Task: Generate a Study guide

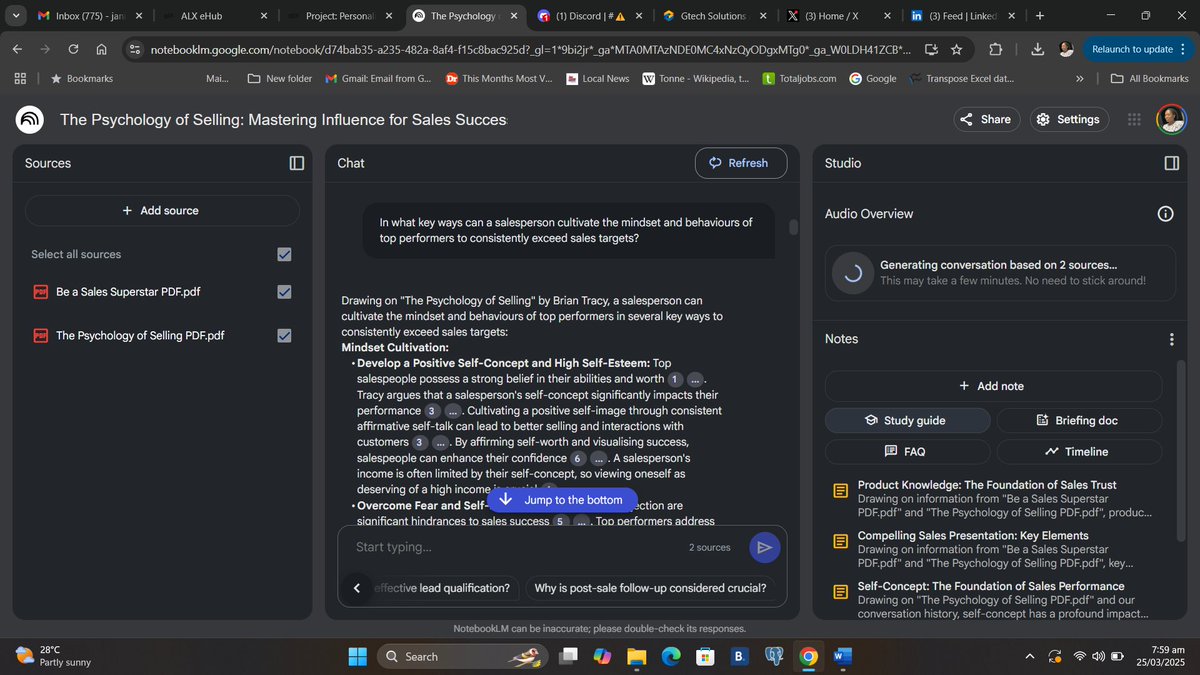Action: click(907, 420)
